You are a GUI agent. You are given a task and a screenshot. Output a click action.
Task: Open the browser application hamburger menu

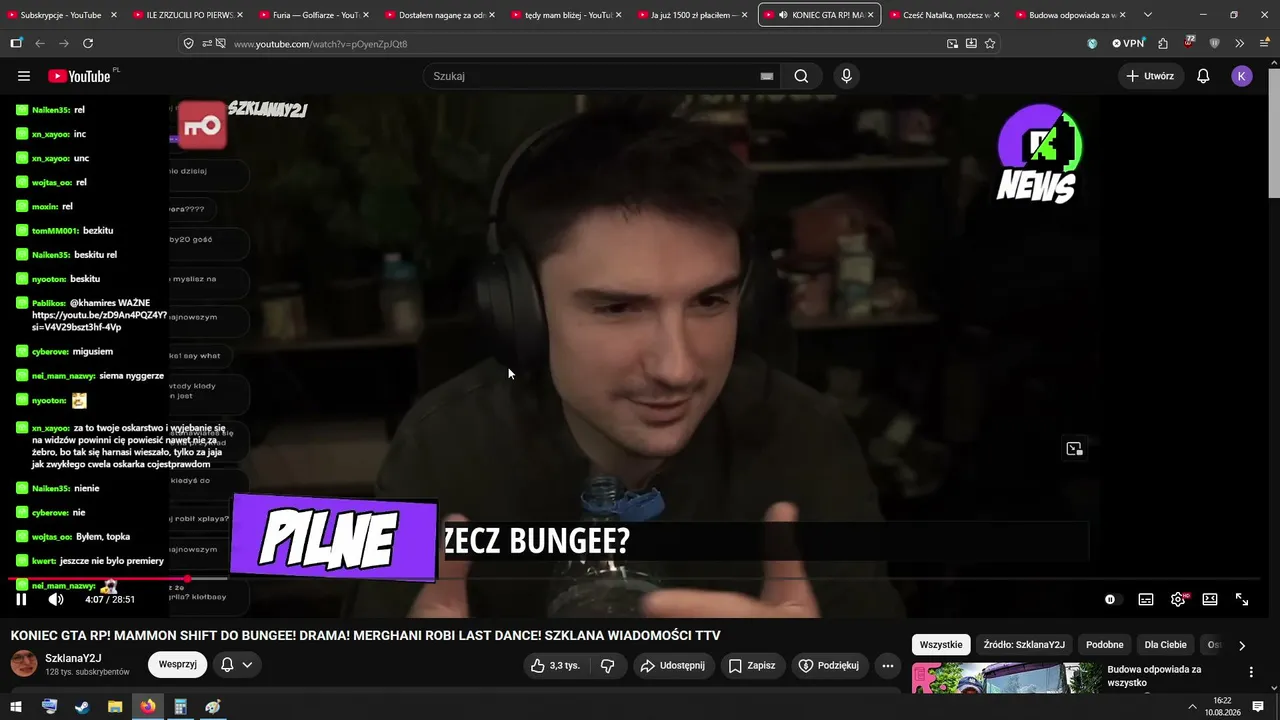coord(1263,44)
